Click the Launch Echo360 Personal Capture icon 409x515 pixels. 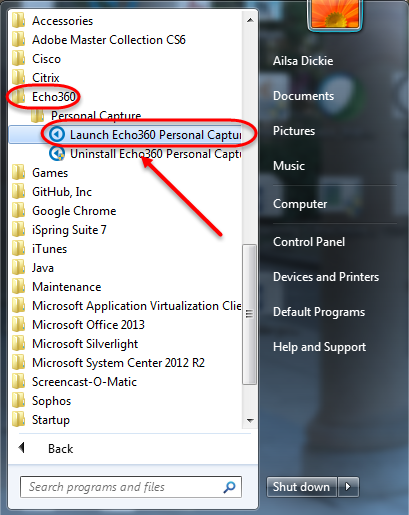[57, 135]
